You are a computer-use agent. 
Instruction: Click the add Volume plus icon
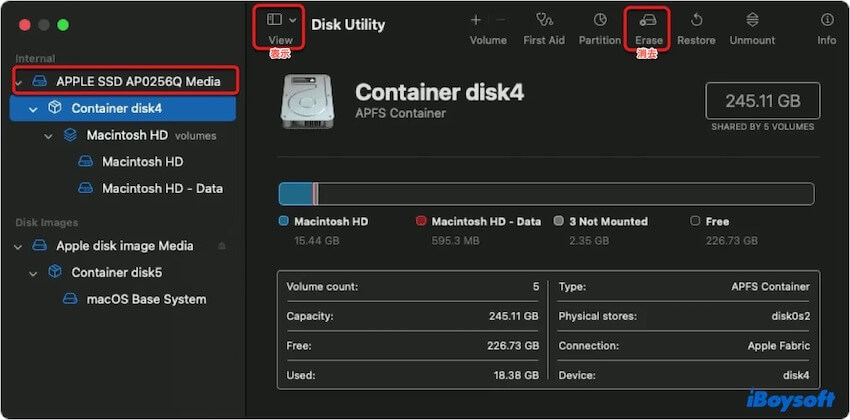[x=475, y=20]
